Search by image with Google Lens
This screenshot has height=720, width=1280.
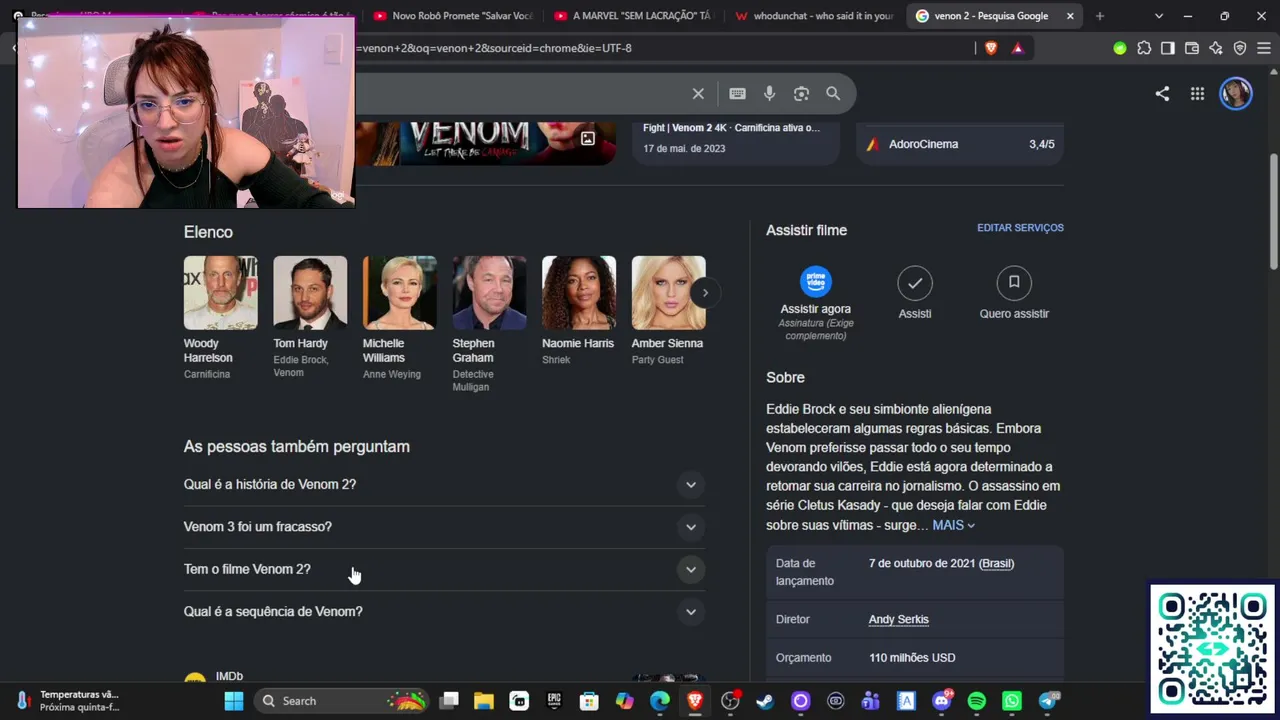(801, 94)
